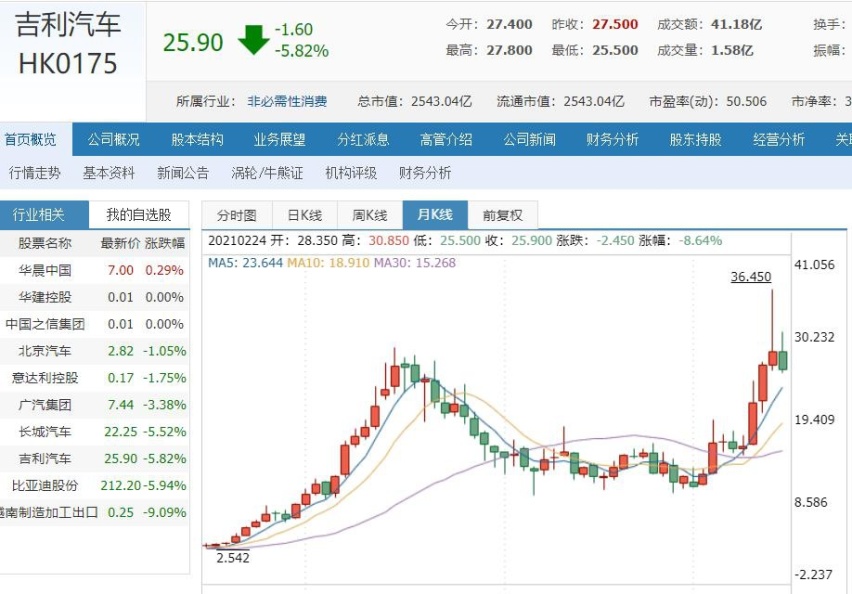Click the MA30: 15.268 indicator label
Screen dimensions: 852x594
tap(415, 263)
